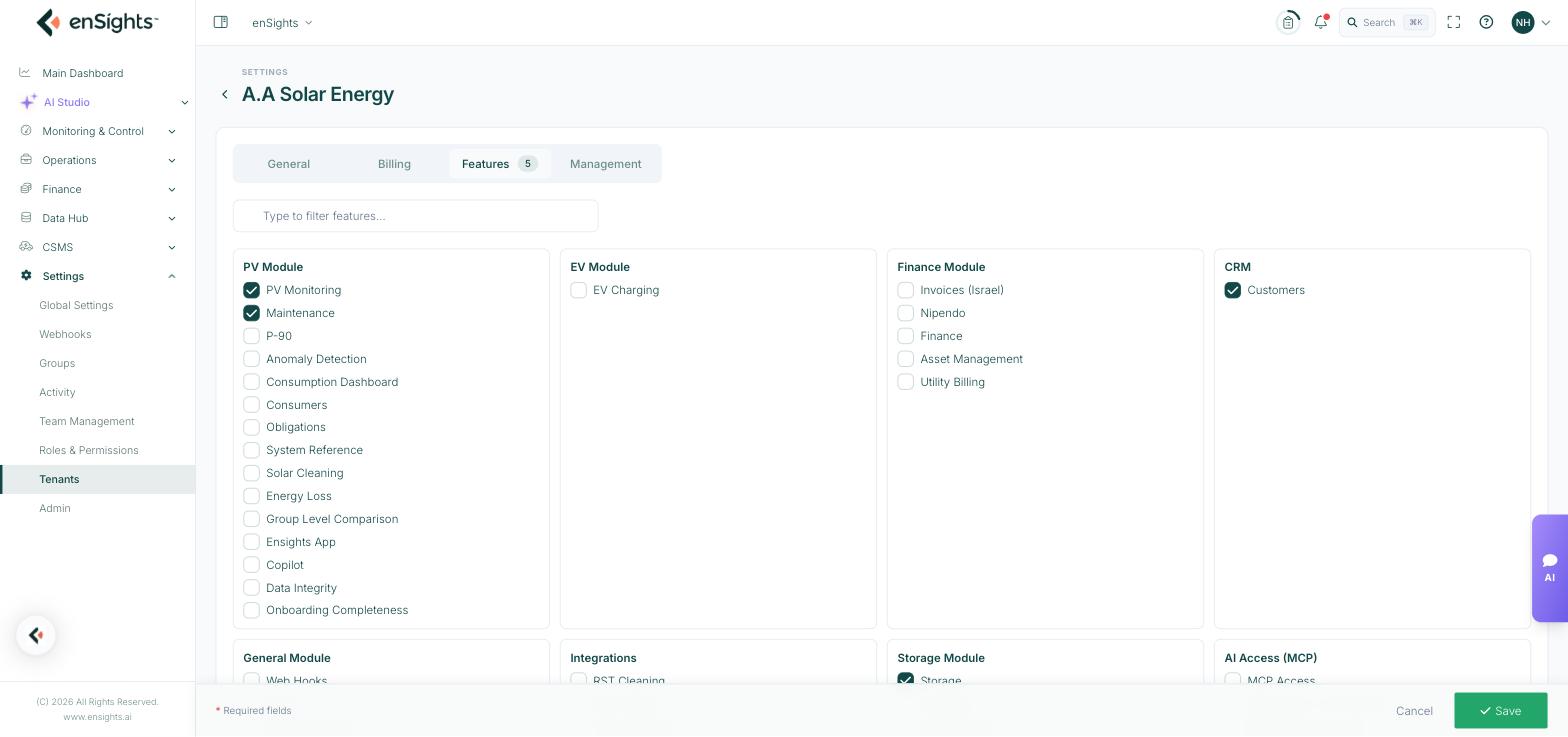Click the Data Hub icon
The image size is (1568, 737).
tap(26, 217)
